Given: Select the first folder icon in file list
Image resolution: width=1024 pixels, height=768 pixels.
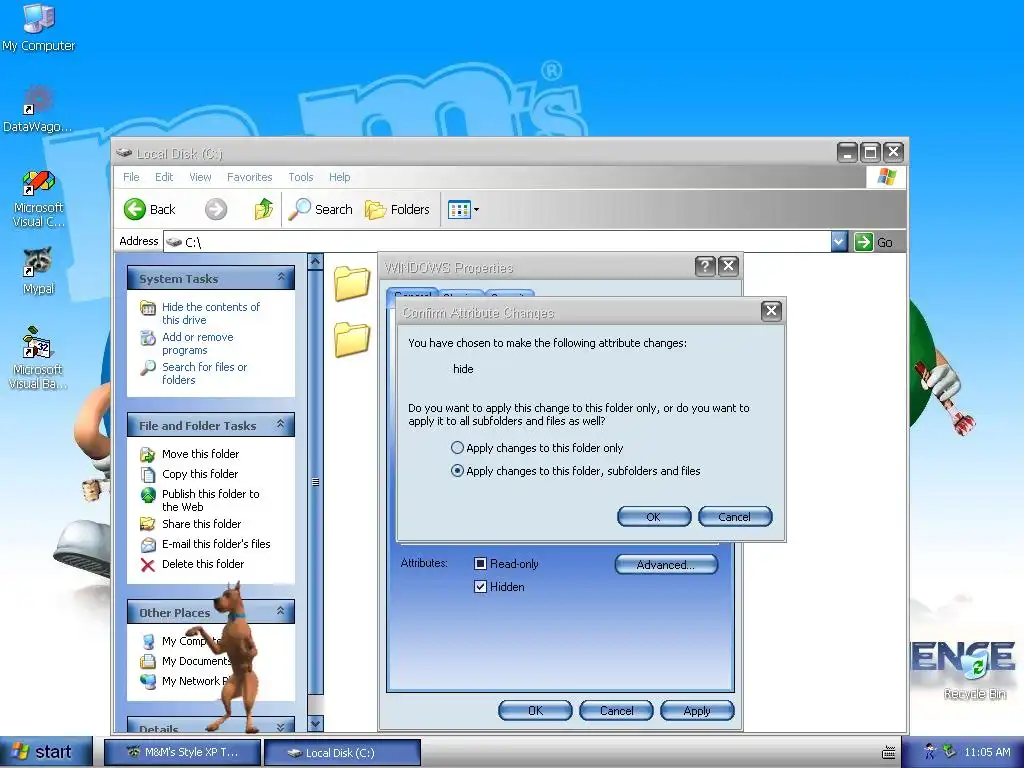Looking at the screenshot, I should pyautogui.click(x=352, y=283).
